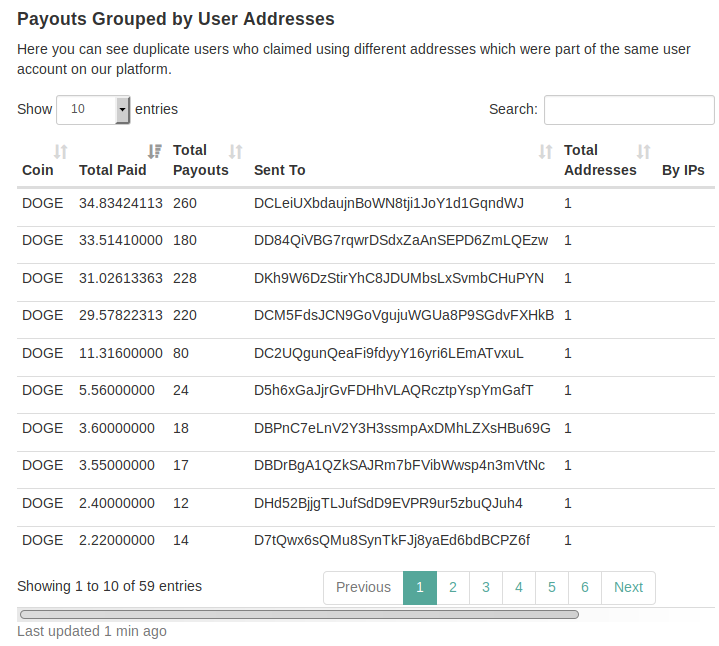This screenshot has height=646, width=719.
Task: Click the Sent To column sort icon
Action: [x=545, y=151]
